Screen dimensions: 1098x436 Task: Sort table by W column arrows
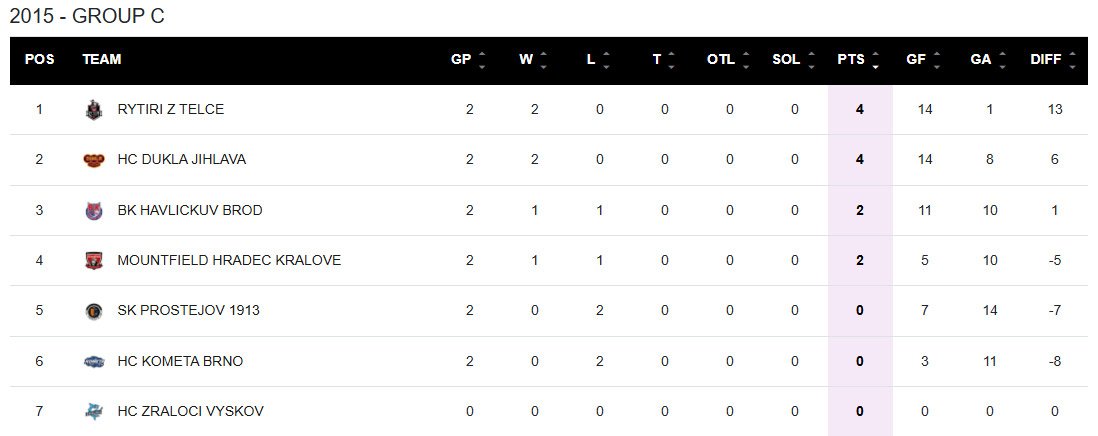point(544,60)
